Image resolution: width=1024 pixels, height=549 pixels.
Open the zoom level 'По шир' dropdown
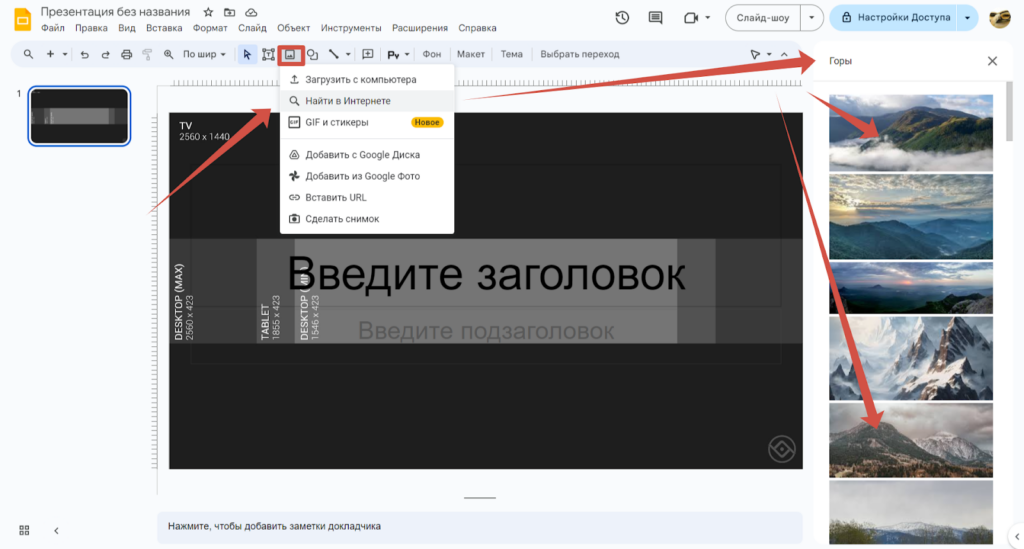tap(204, 55)
